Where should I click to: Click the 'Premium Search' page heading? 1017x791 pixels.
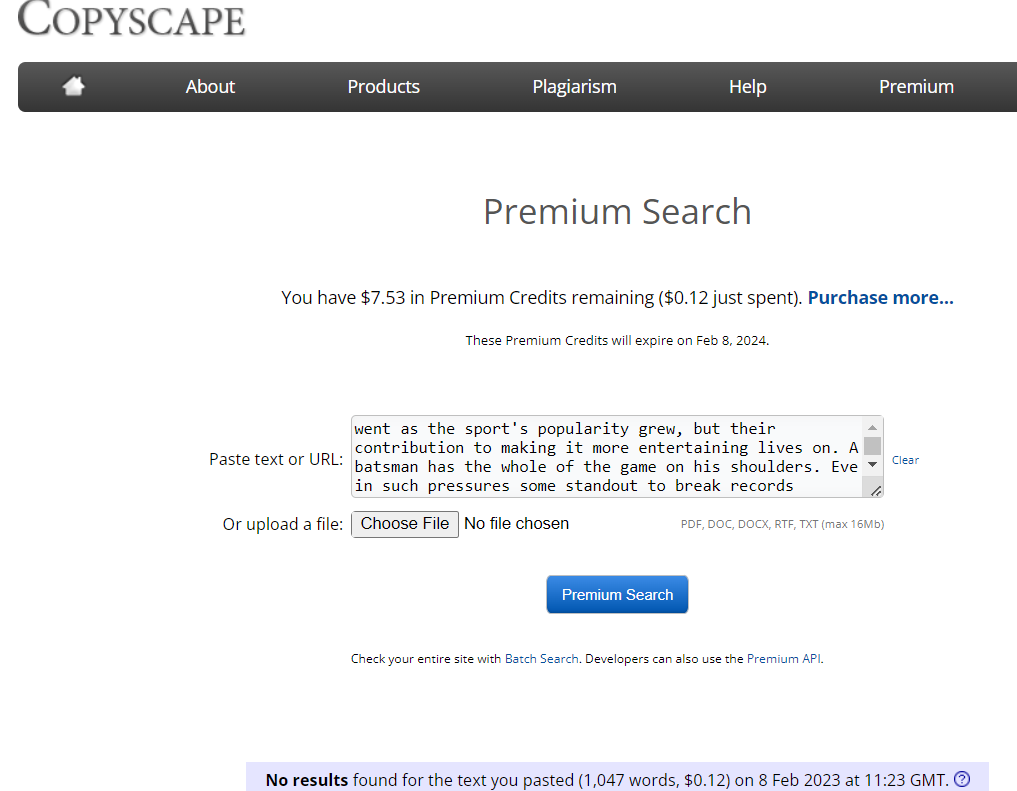coord(617,212)
